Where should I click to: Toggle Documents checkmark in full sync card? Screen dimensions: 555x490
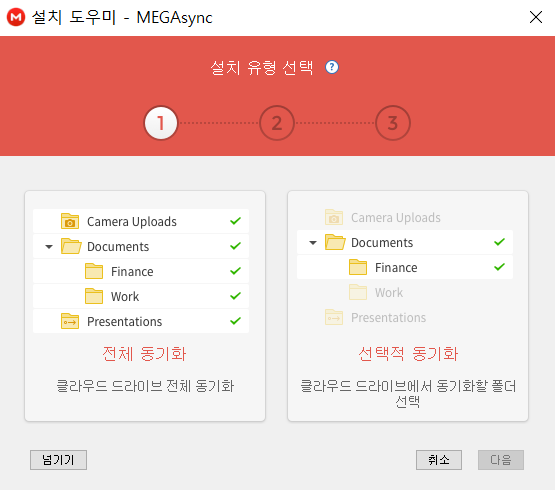pos(235,246)
